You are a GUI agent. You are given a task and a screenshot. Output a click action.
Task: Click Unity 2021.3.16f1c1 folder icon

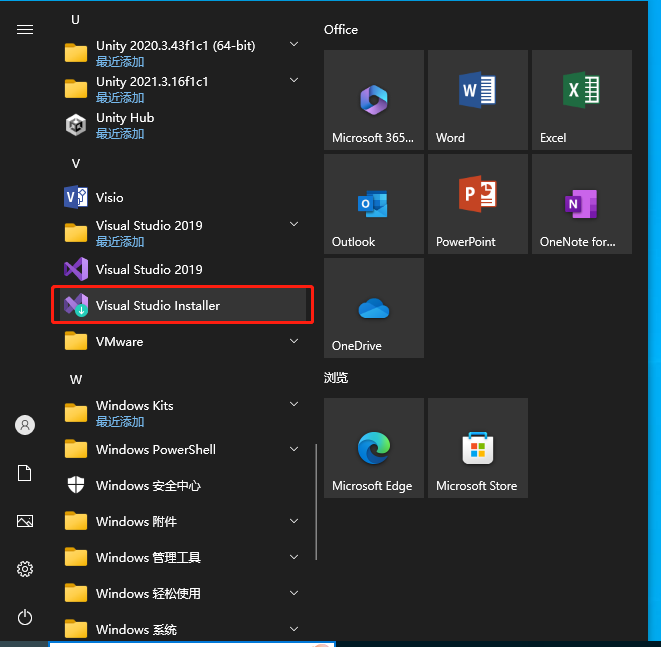(76, 89)
